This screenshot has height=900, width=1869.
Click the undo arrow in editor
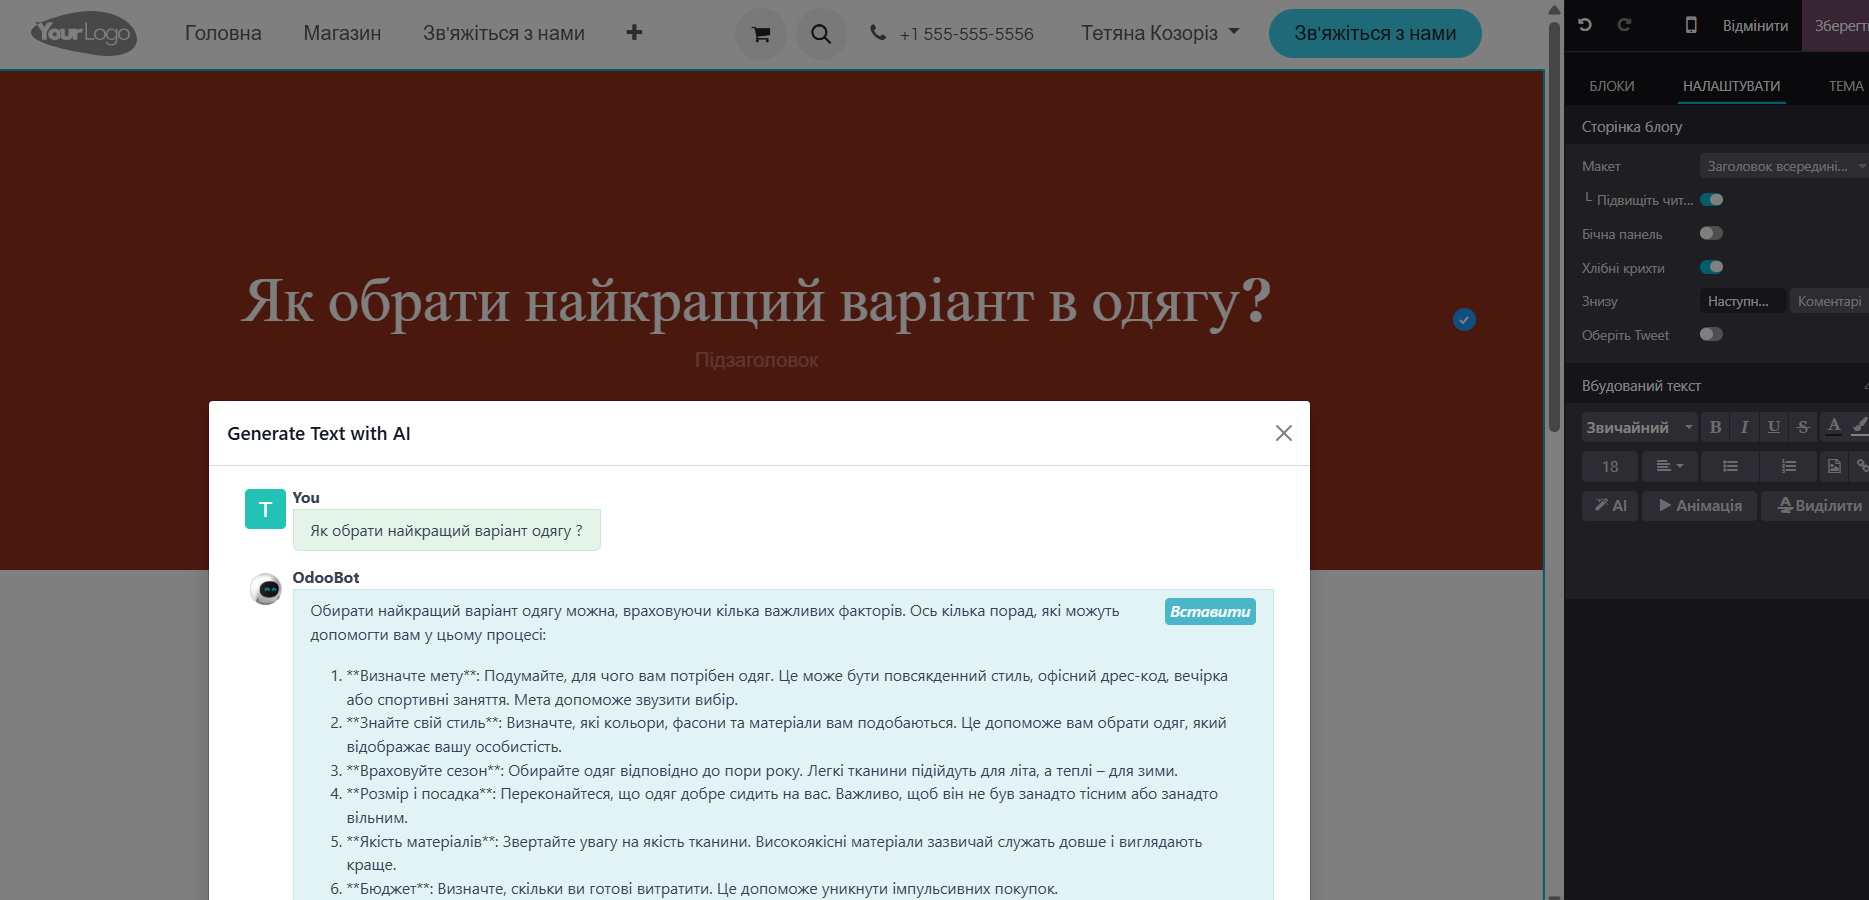click(1585, 25)
